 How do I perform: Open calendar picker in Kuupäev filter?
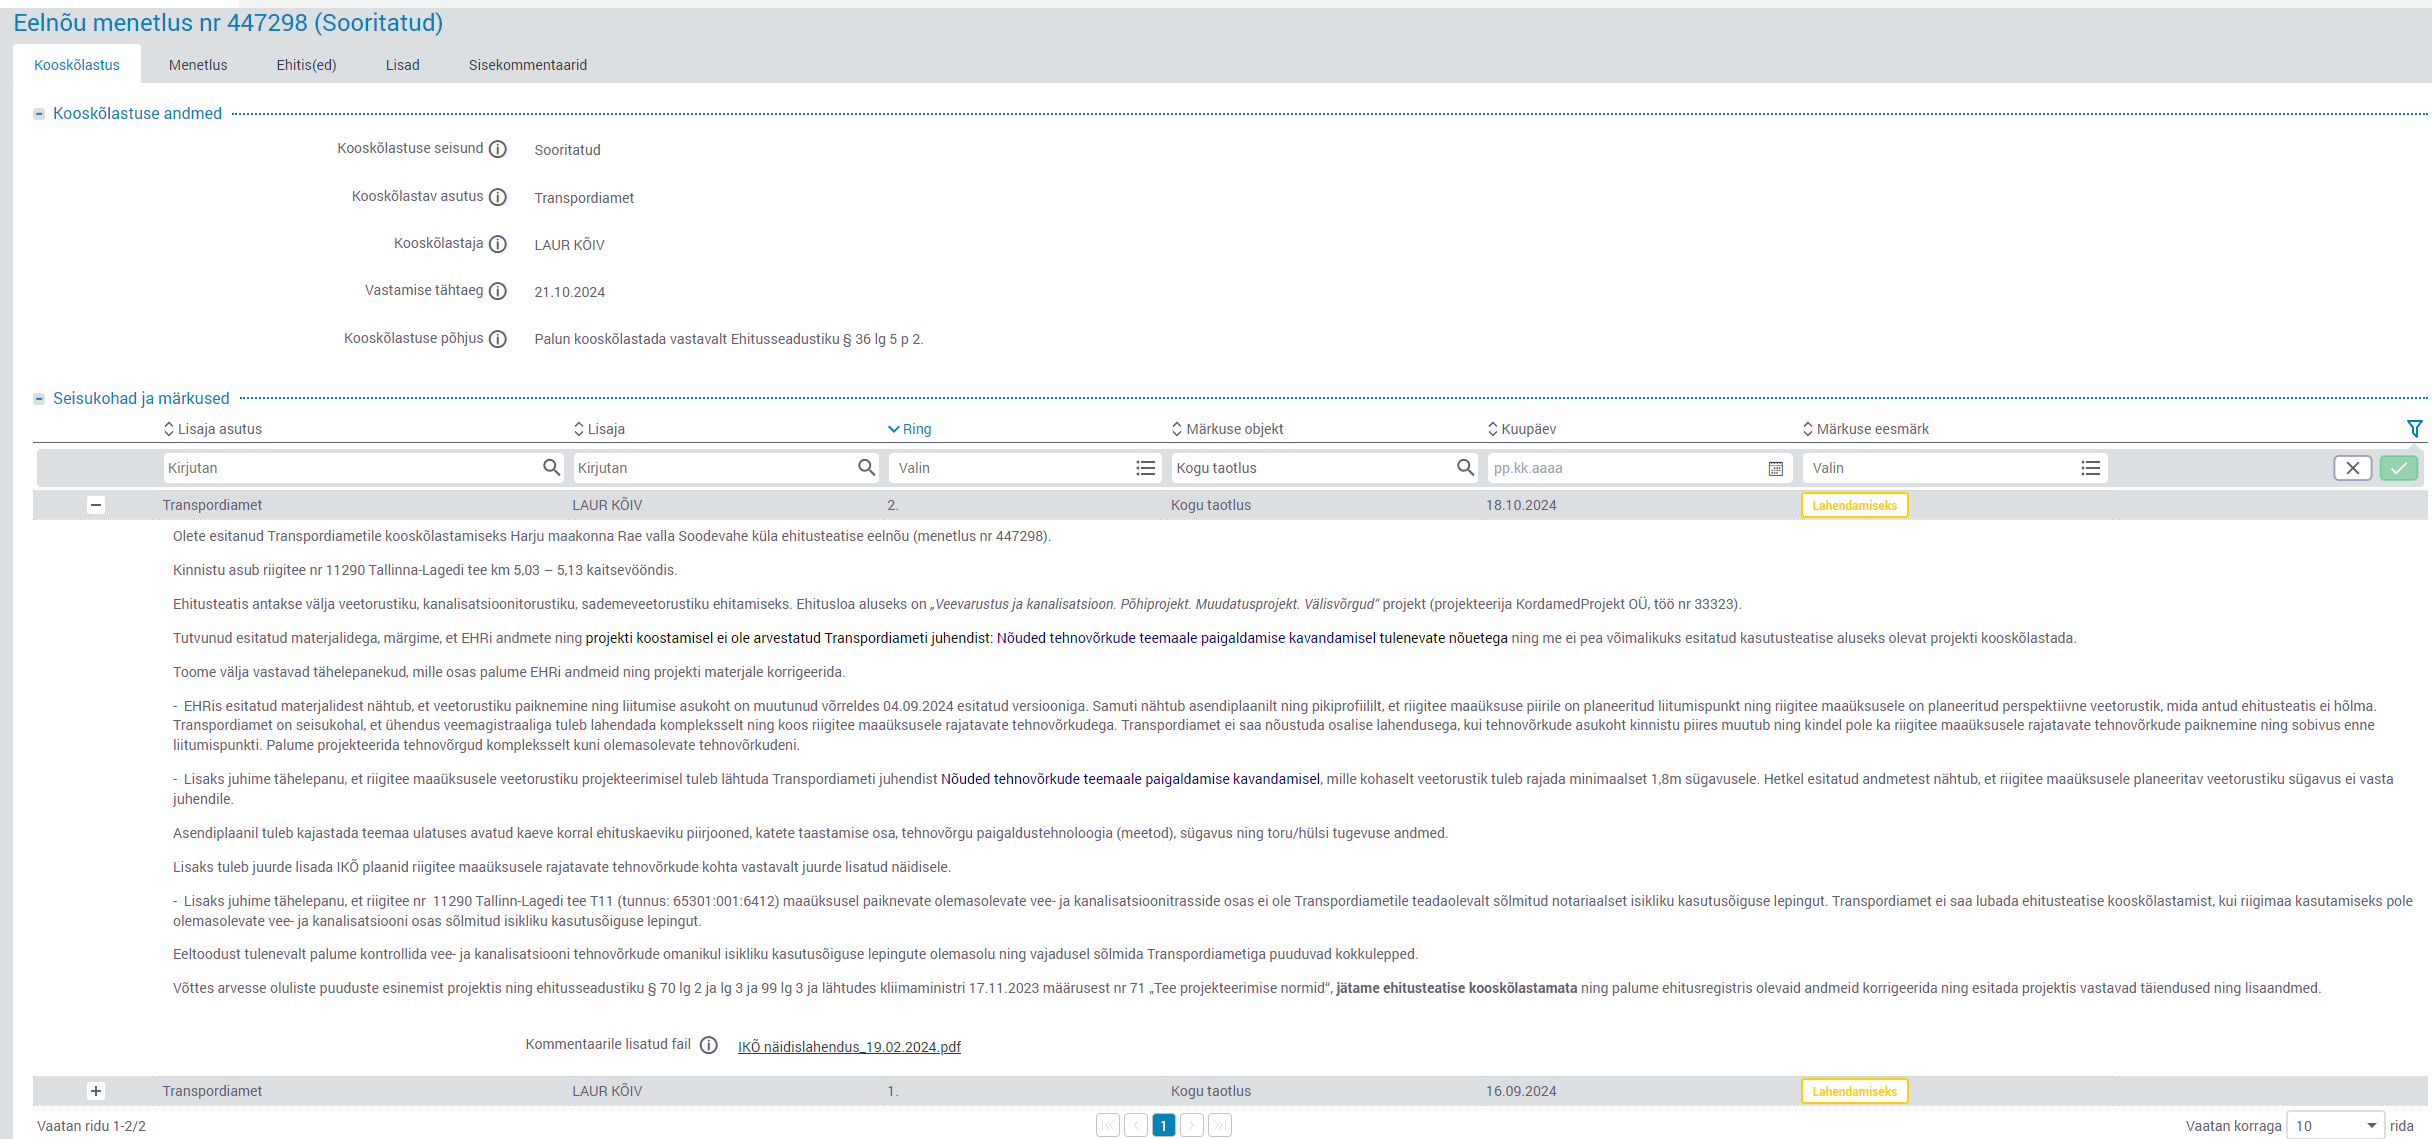(1776, 468)
